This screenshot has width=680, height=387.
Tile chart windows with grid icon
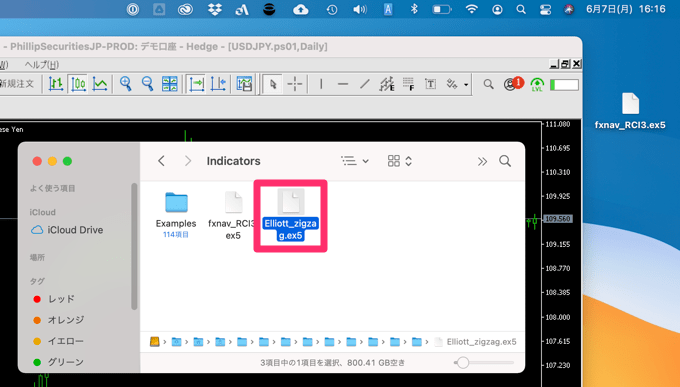(x=170, y=84)
